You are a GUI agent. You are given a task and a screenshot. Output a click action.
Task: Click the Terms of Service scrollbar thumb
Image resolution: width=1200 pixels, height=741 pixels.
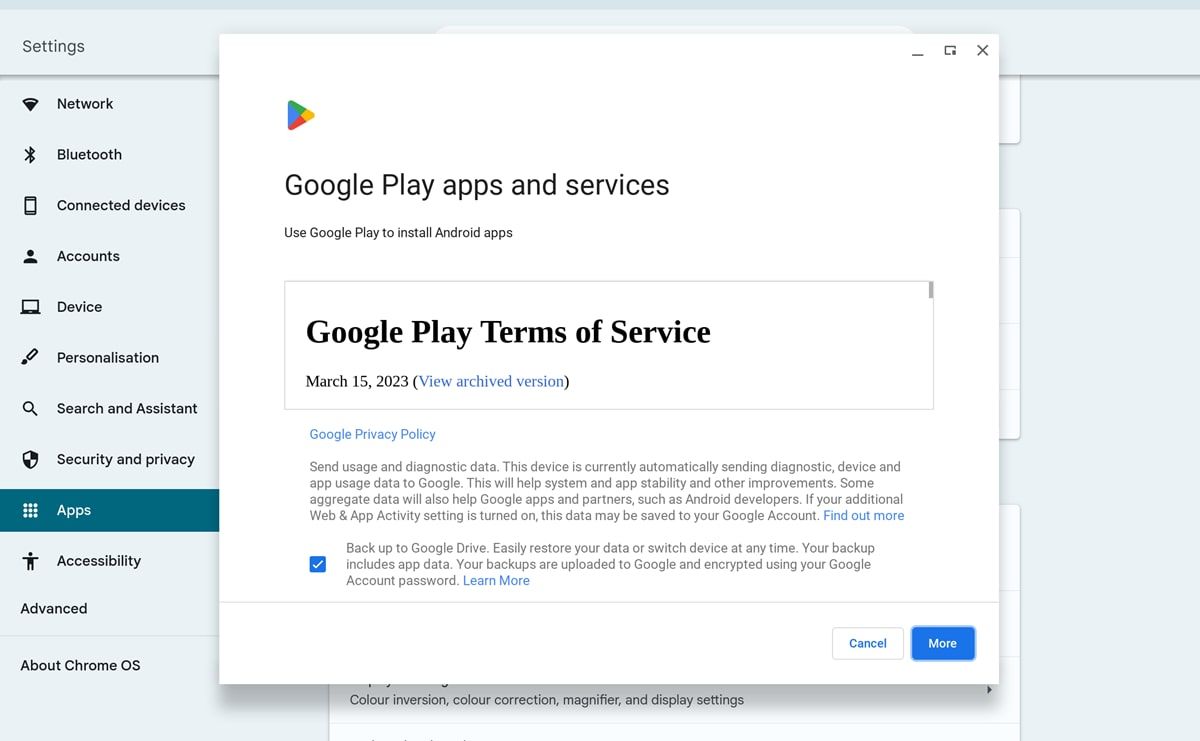[x=931, y=290]
